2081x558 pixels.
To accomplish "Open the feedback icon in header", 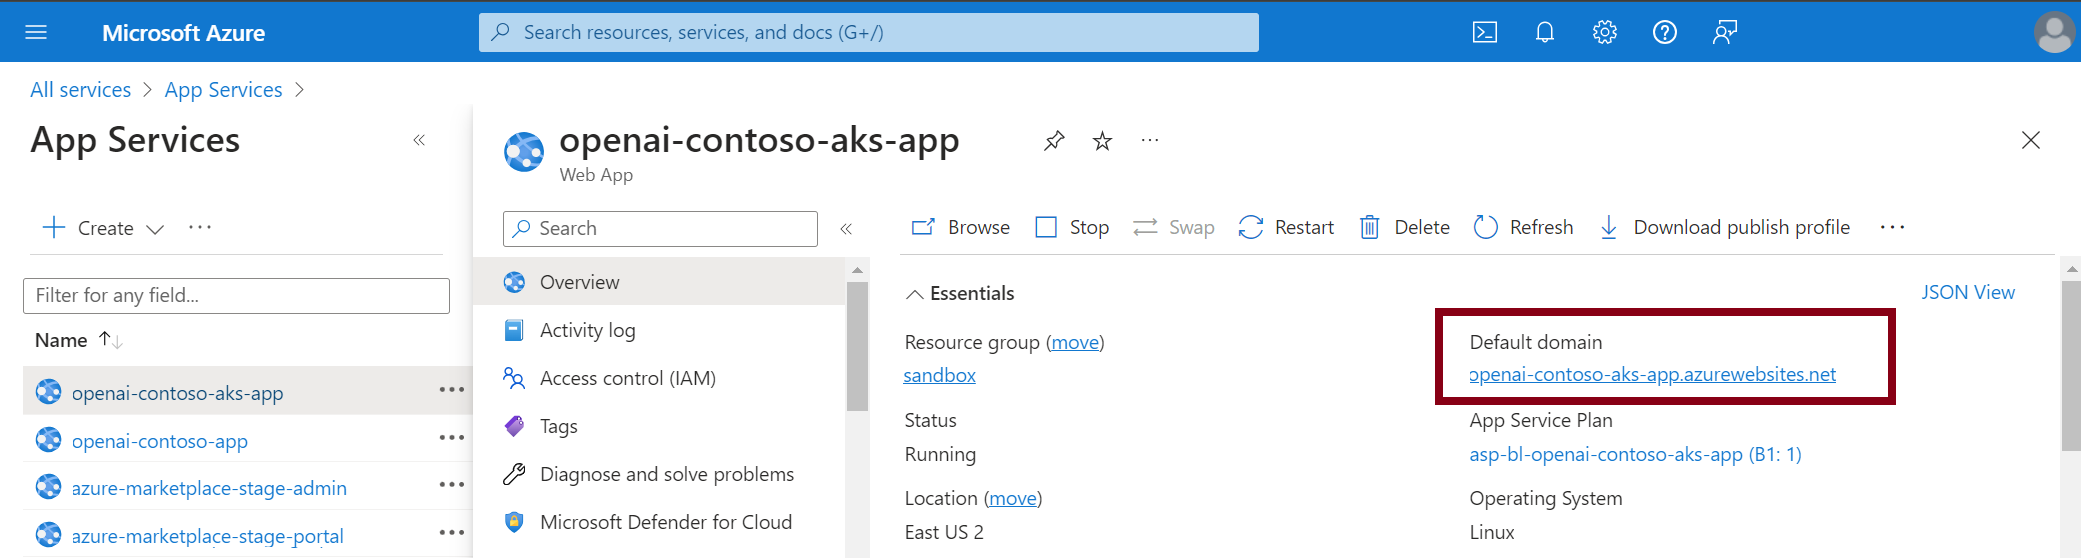I will (1725, 33).
